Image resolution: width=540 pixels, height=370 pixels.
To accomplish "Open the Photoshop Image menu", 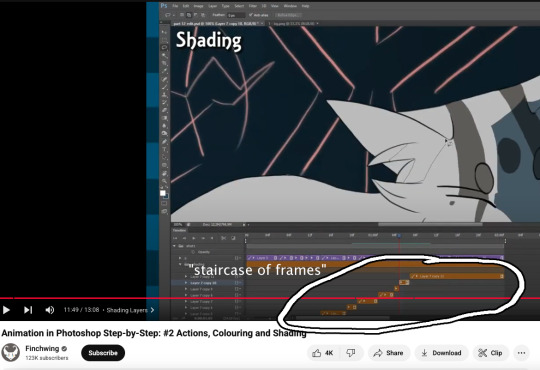I will tap(198, 6).
